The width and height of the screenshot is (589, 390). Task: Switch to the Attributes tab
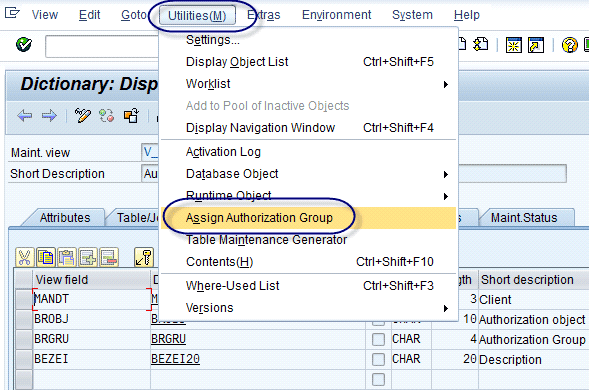pos(65,218)
